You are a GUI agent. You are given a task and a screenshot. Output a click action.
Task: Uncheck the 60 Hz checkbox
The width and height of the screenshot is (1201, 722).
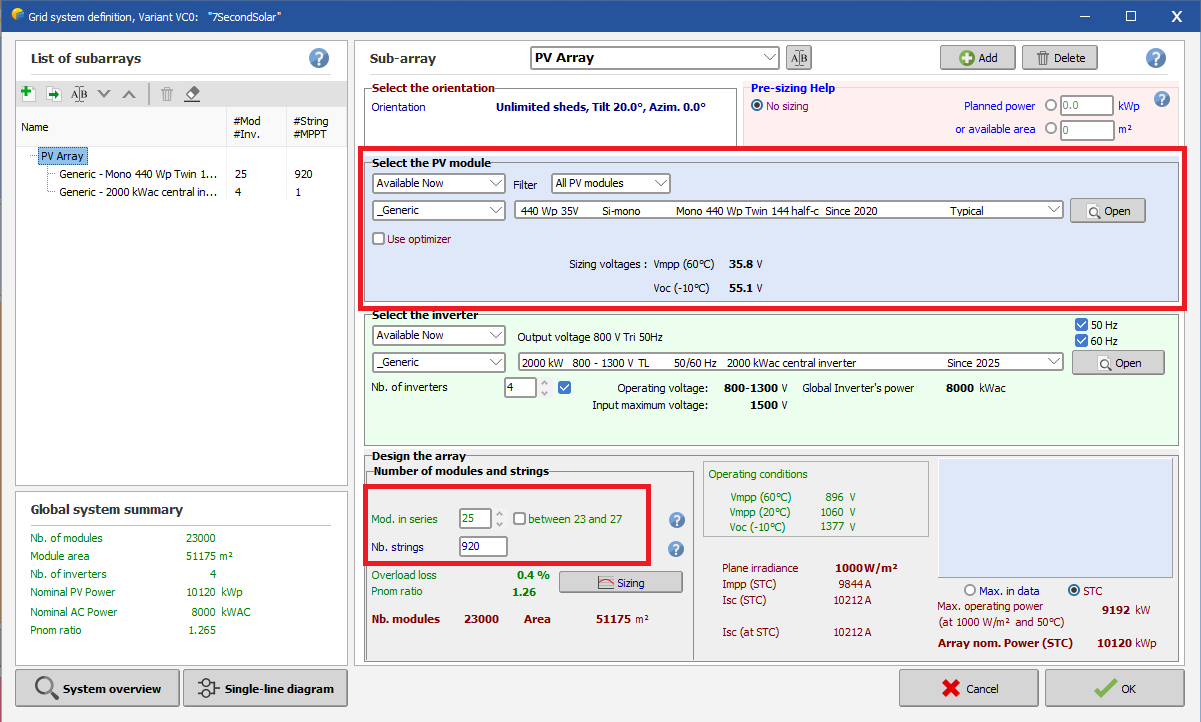click(x=1081, y=340)
